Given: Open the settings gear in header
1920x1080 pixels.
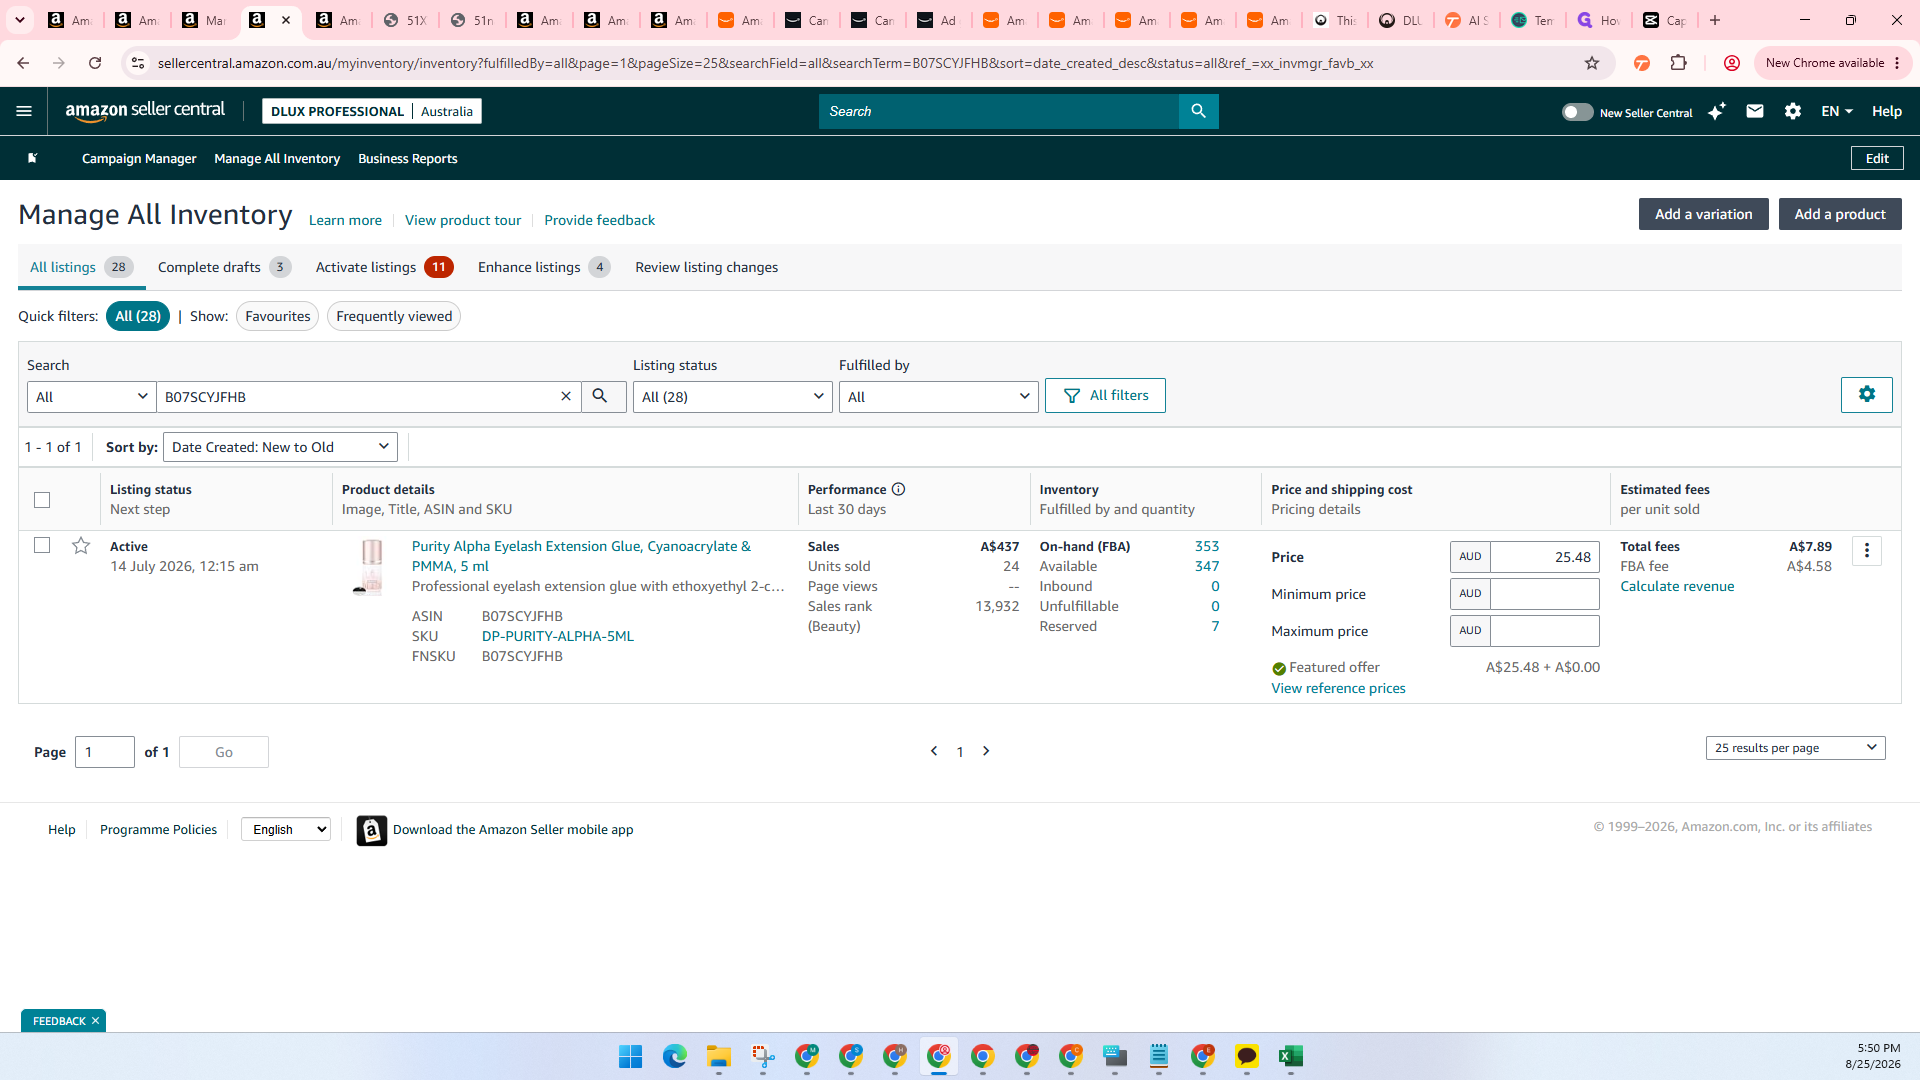Looking at the screenshot, I should pos(1793,111).
